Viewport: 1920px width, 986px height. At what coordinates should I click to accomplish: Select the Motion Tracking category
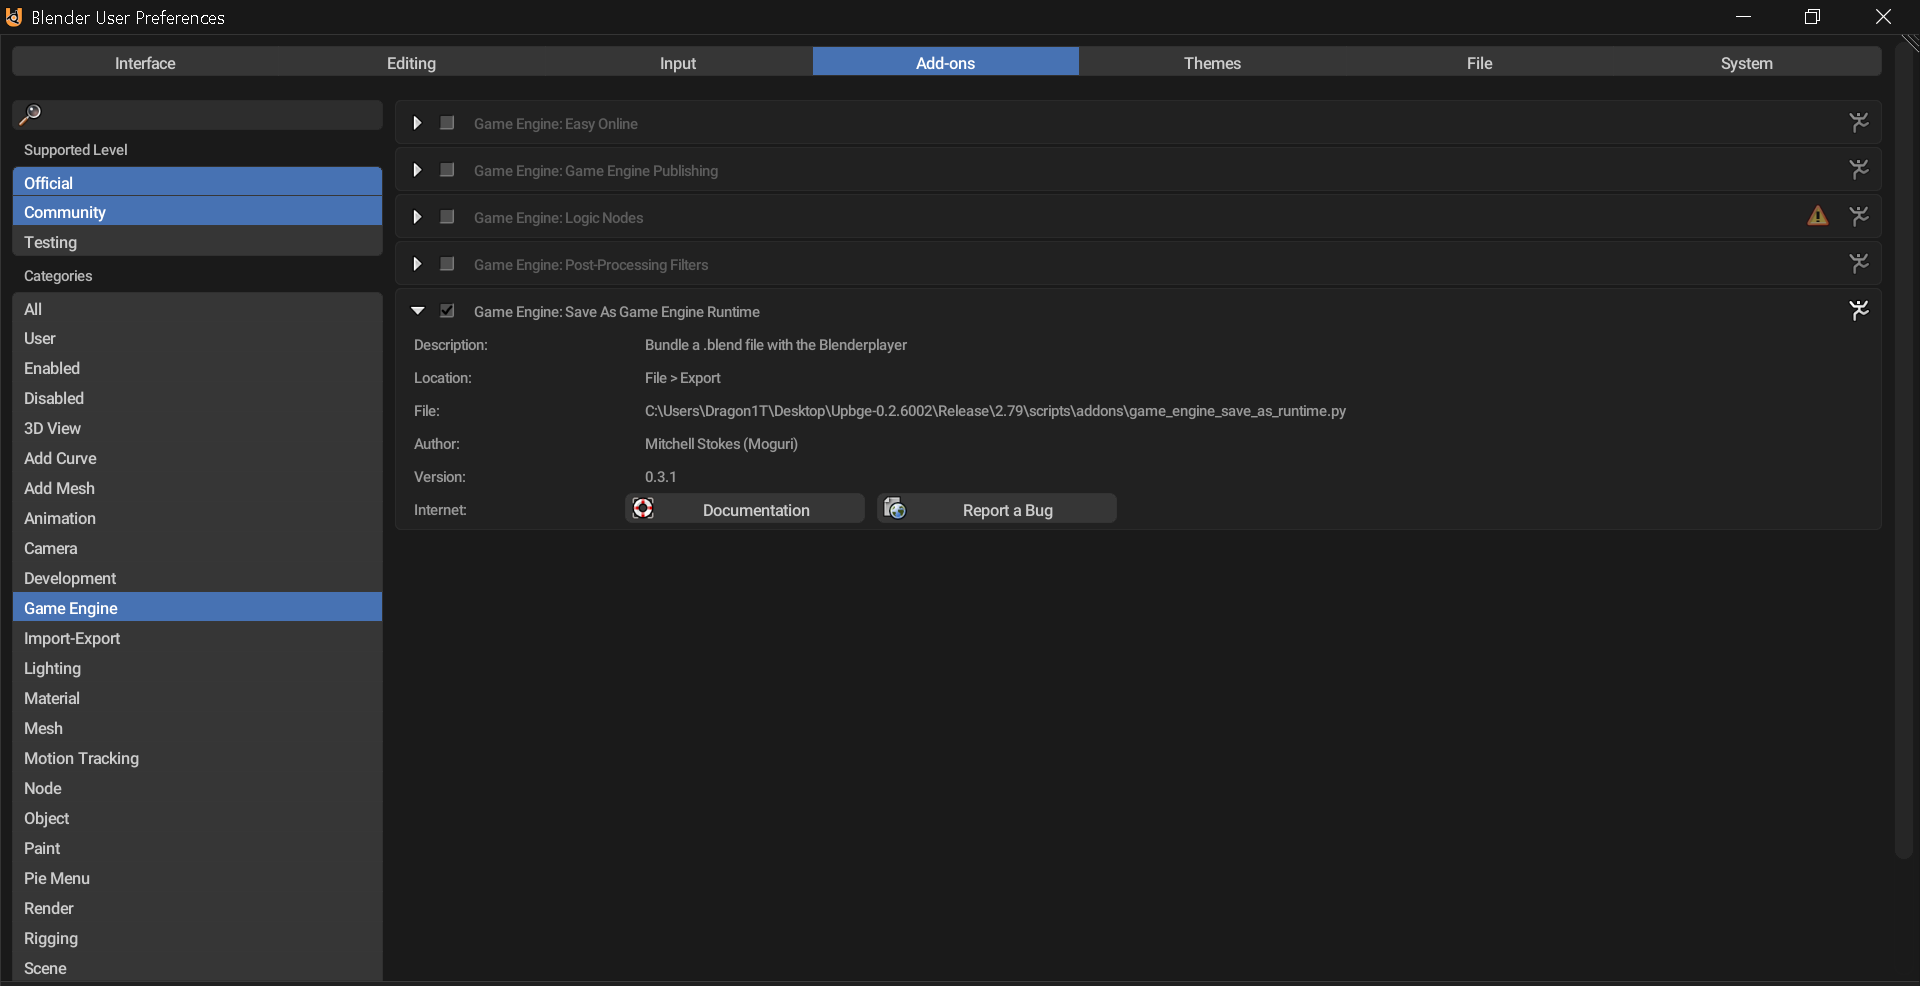pos(197,758)
